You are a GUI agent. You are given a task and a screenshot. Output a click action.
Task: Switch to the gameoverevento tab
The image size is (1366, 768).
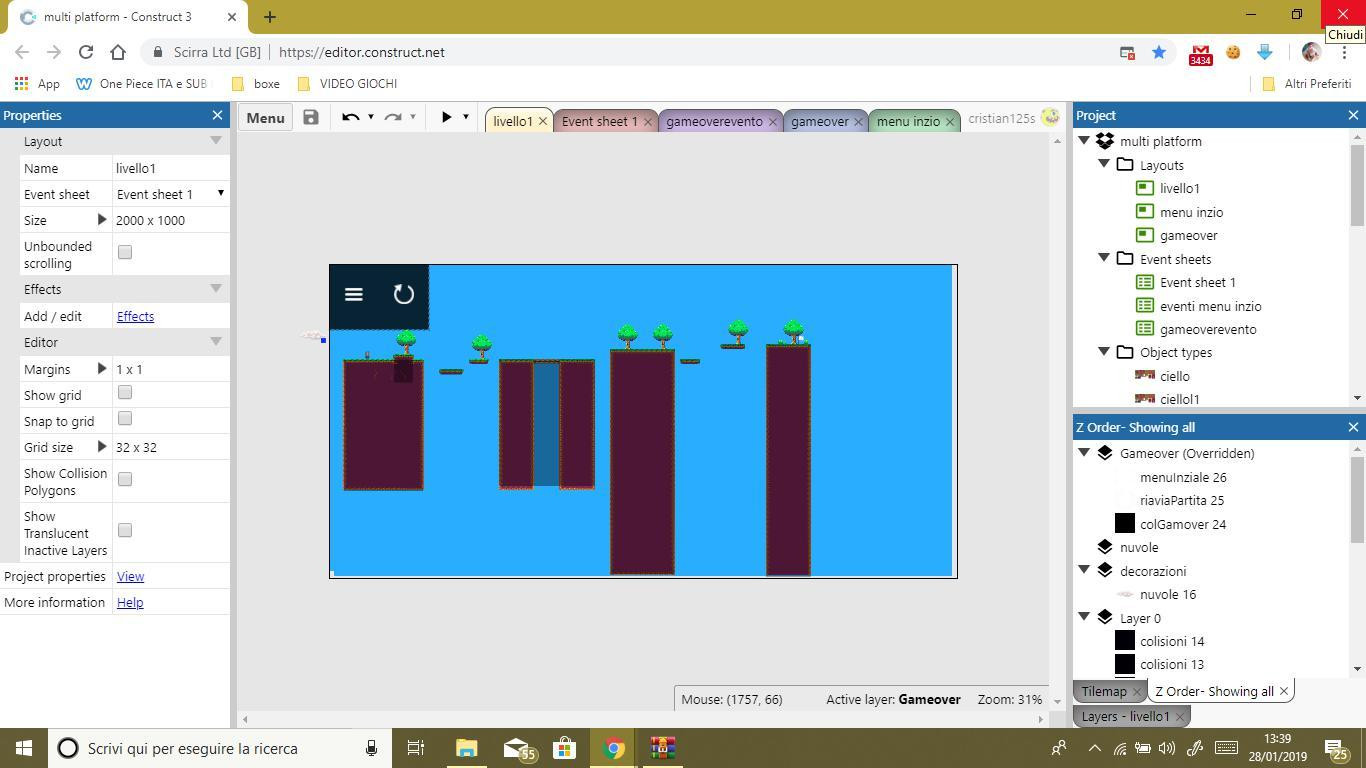point(714,121)
